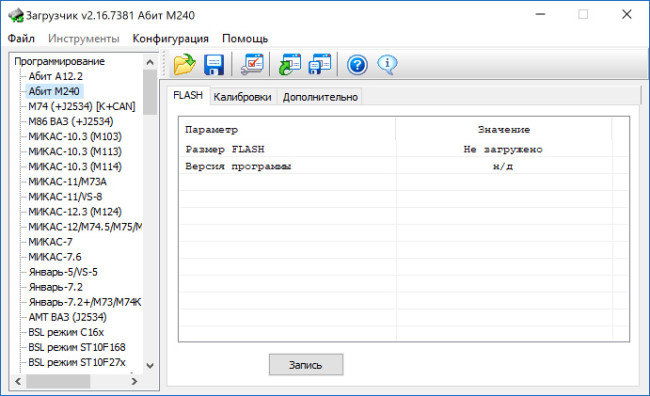Screen dimensions: 650x396
Task: Select M74 (+J2534) [K+CAN] entry
Action: pos(82,107)
